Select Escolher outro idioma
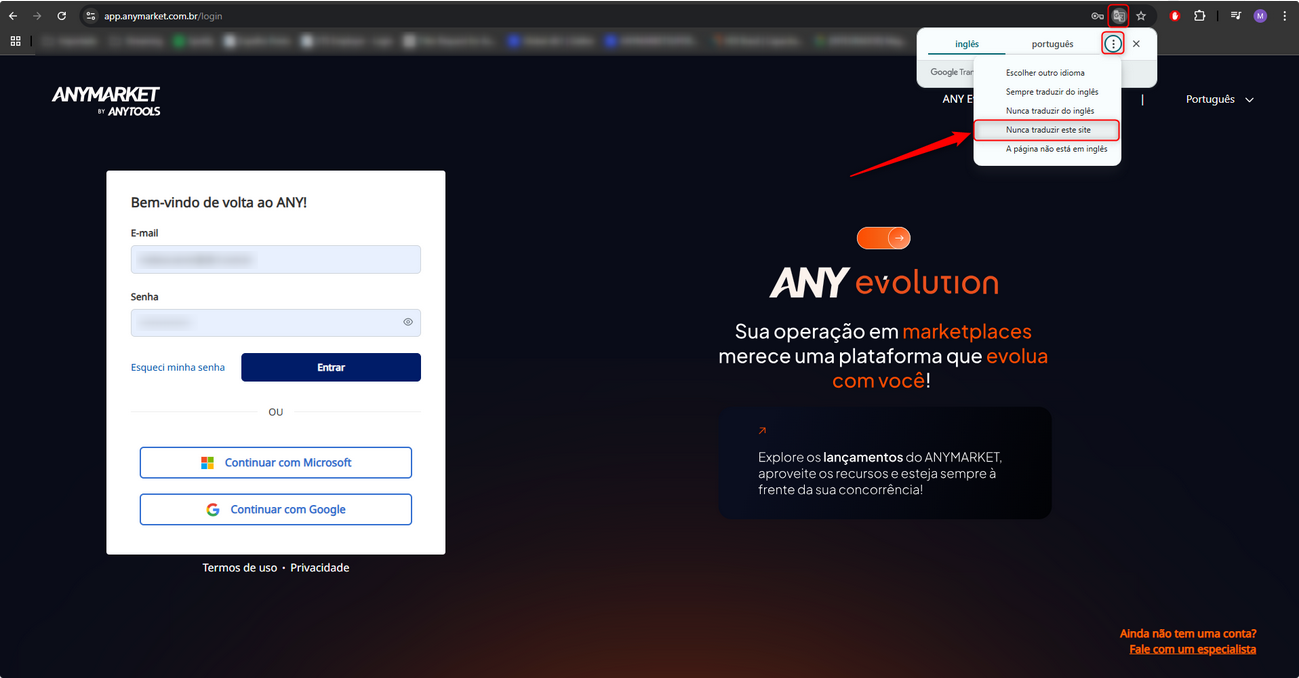The image size is (1299, 678). pyautogui.click(x=1047, y=73)
